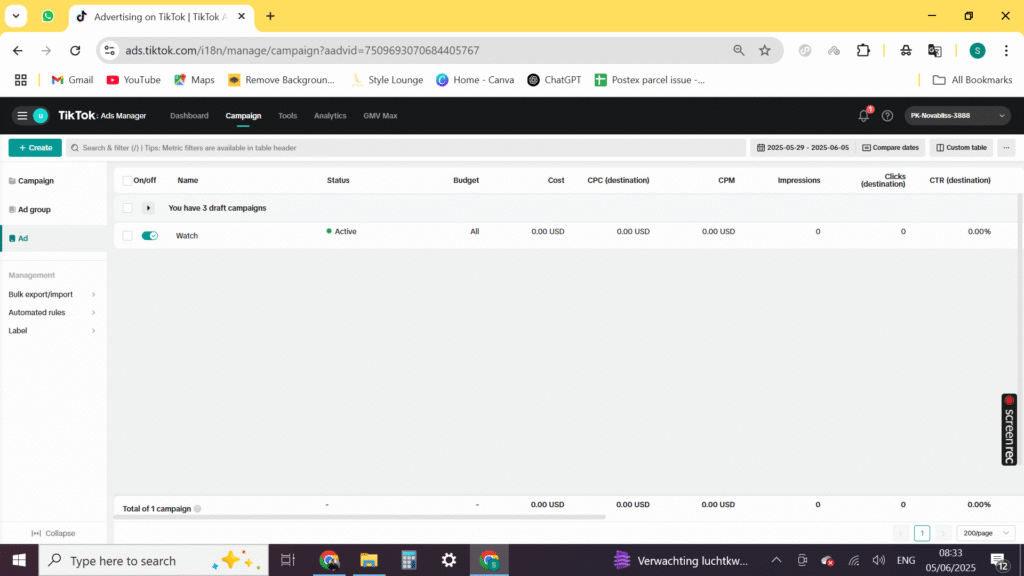Screen dimensions: 1024x576
Task: Open the Ad group level in sidebar
Action: pyautogui.click(x=34, y=210)
